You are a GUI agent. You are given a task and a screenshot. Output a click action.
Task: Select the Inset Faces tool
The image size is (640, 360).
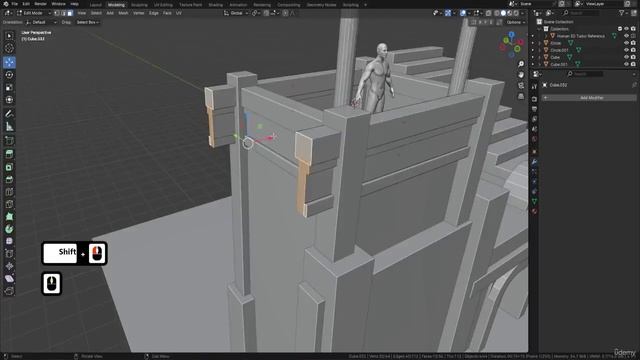coord(9,167)
